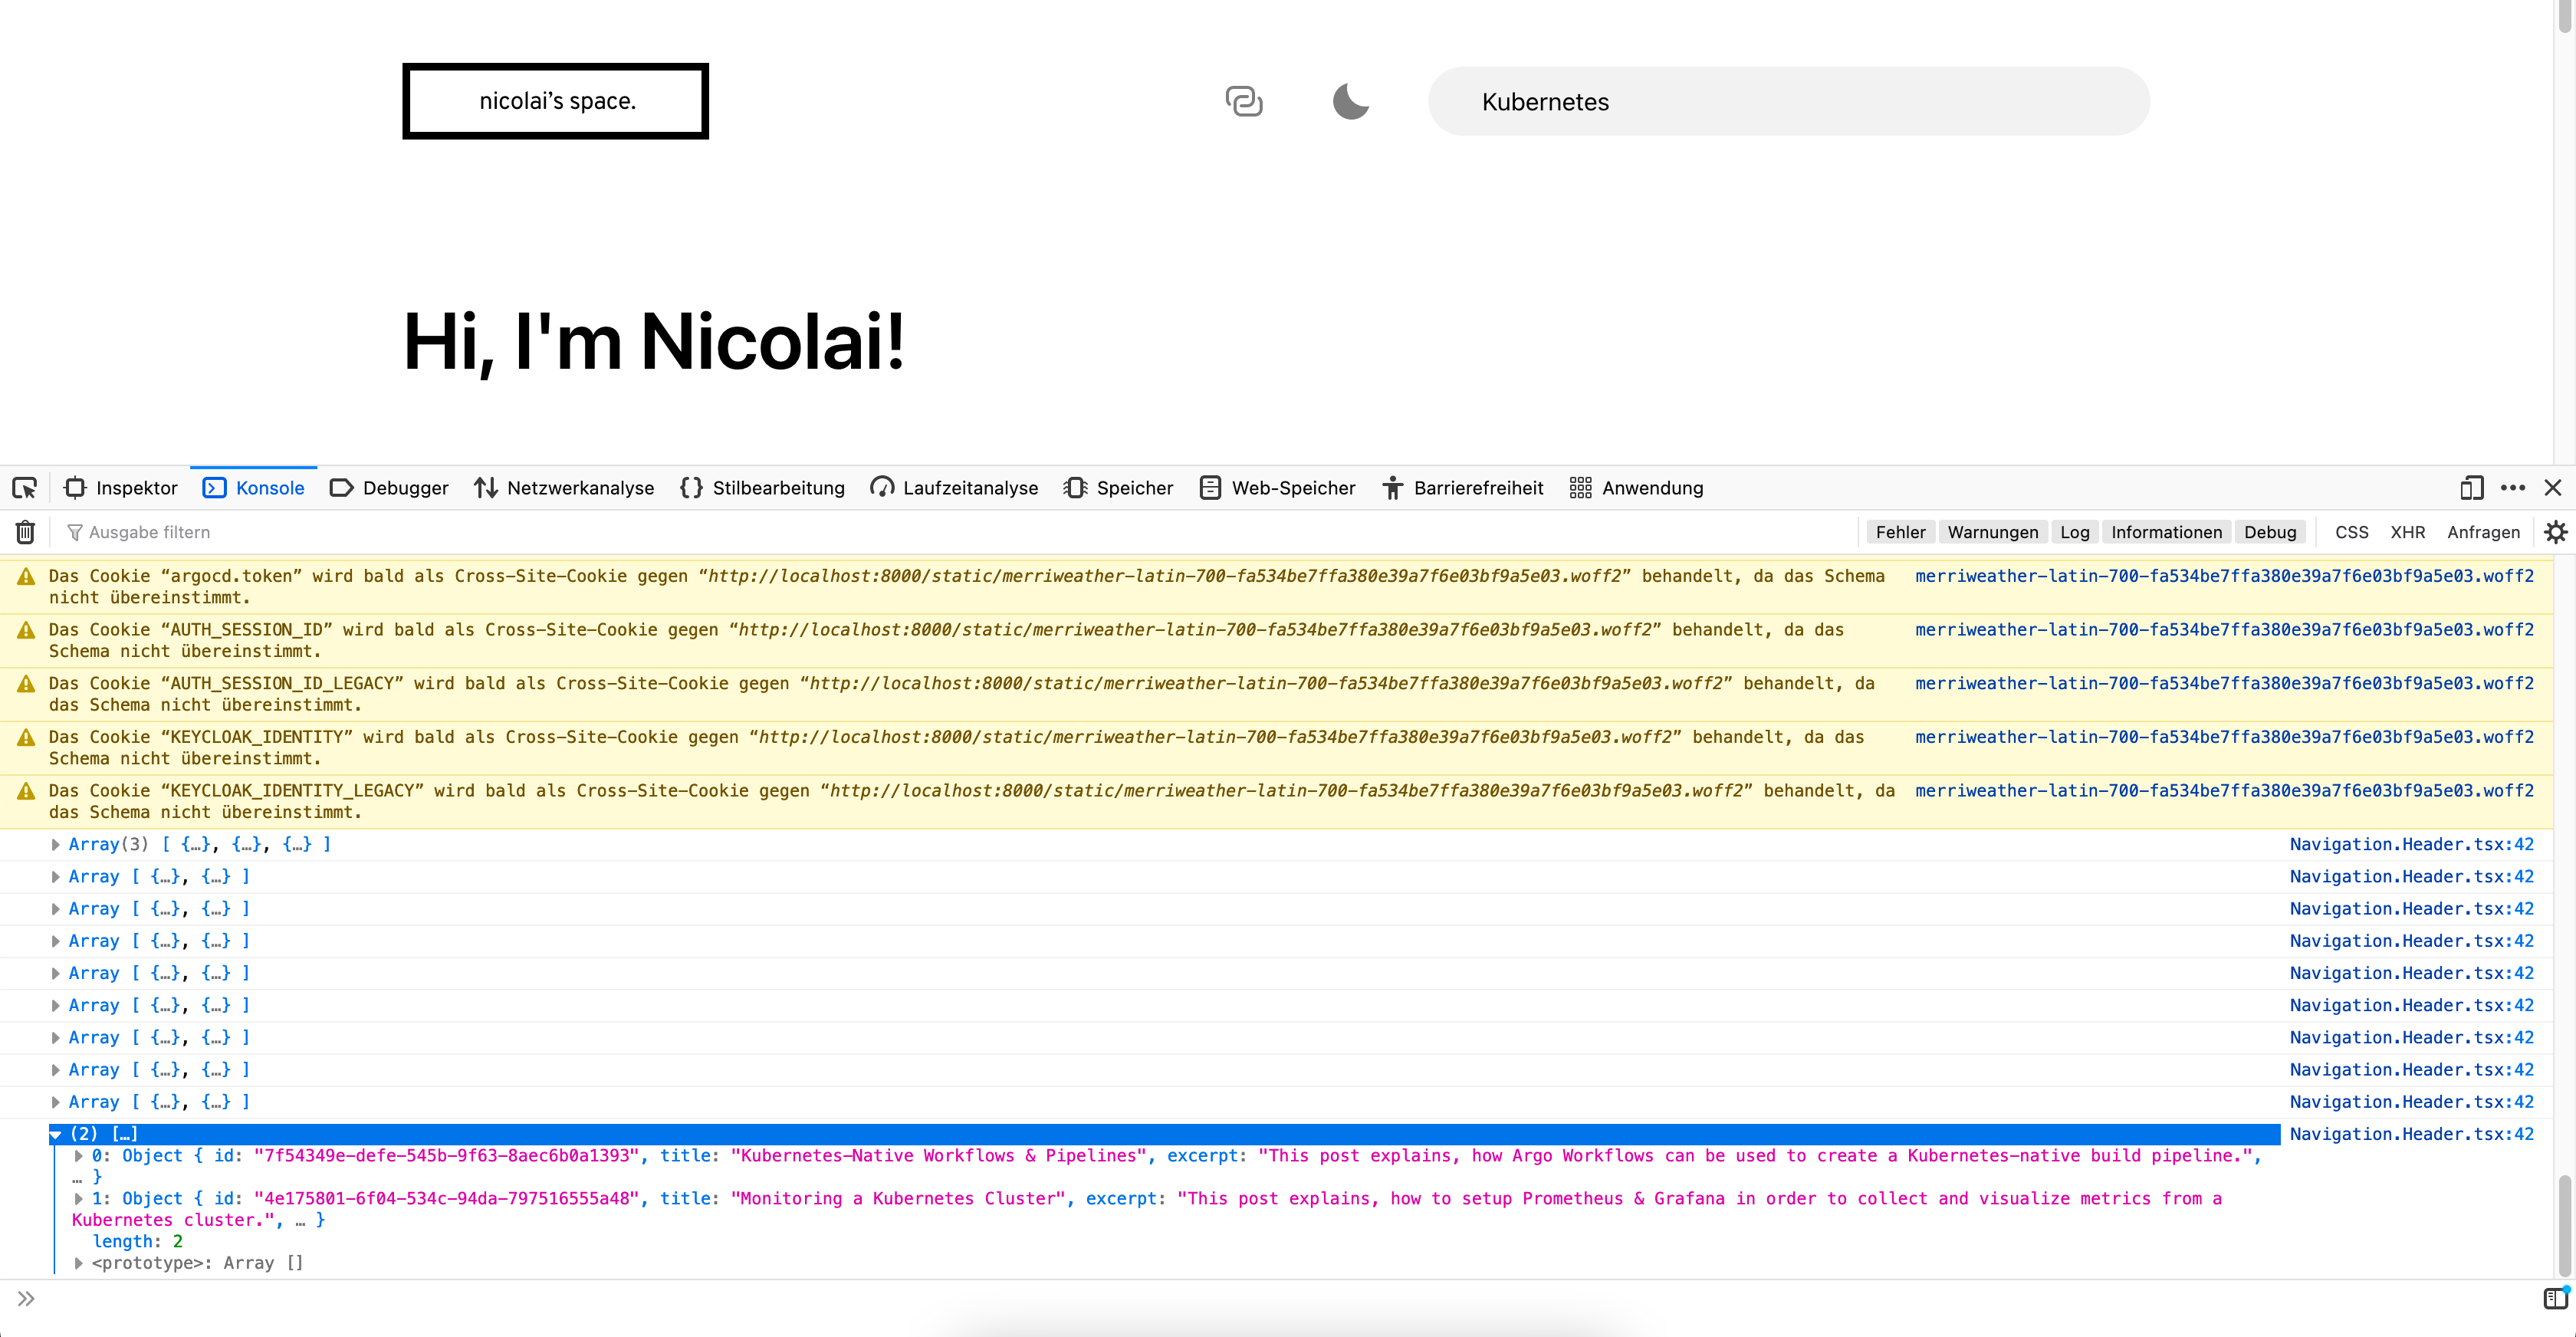Toggle the CSS filter
This screenshot has height=1337, width=2576.
(2351, 532)
